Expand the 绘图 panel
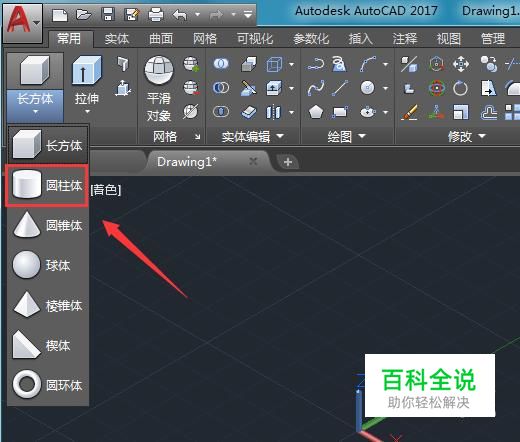Viewport: 520px width, 442px height. pyautogui.click(x=347, y=136)
